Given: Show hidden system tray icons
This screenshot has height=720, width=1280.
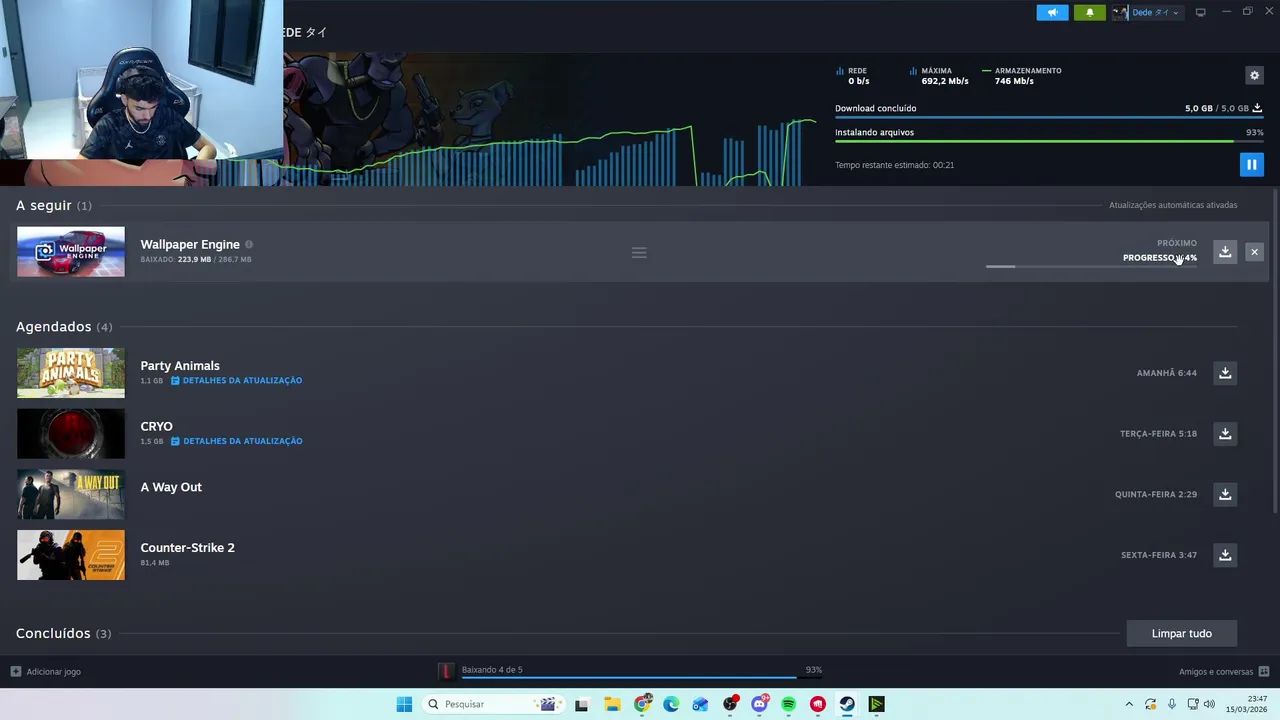Looking at the screenshot, I should pos(1129,704).
